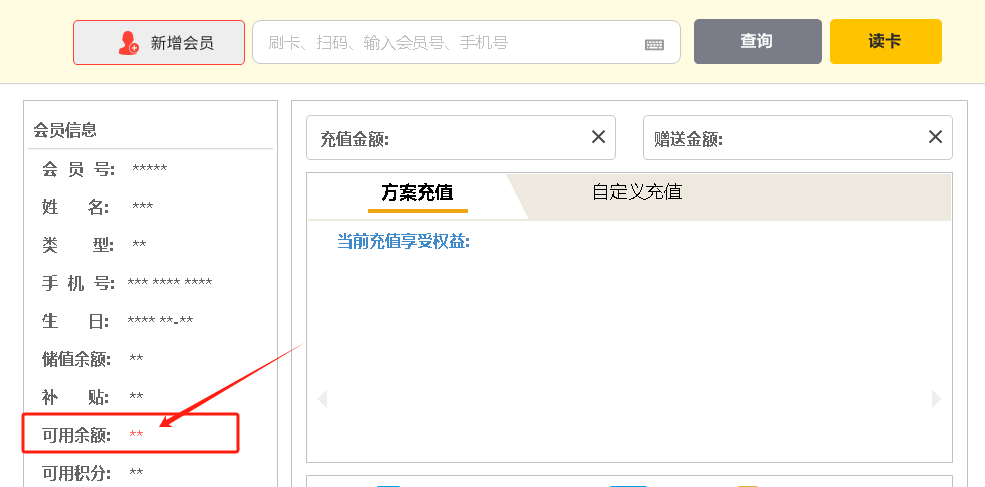
Task: Click the 手机号 phone number value
Action: click(x=169, y=283)
